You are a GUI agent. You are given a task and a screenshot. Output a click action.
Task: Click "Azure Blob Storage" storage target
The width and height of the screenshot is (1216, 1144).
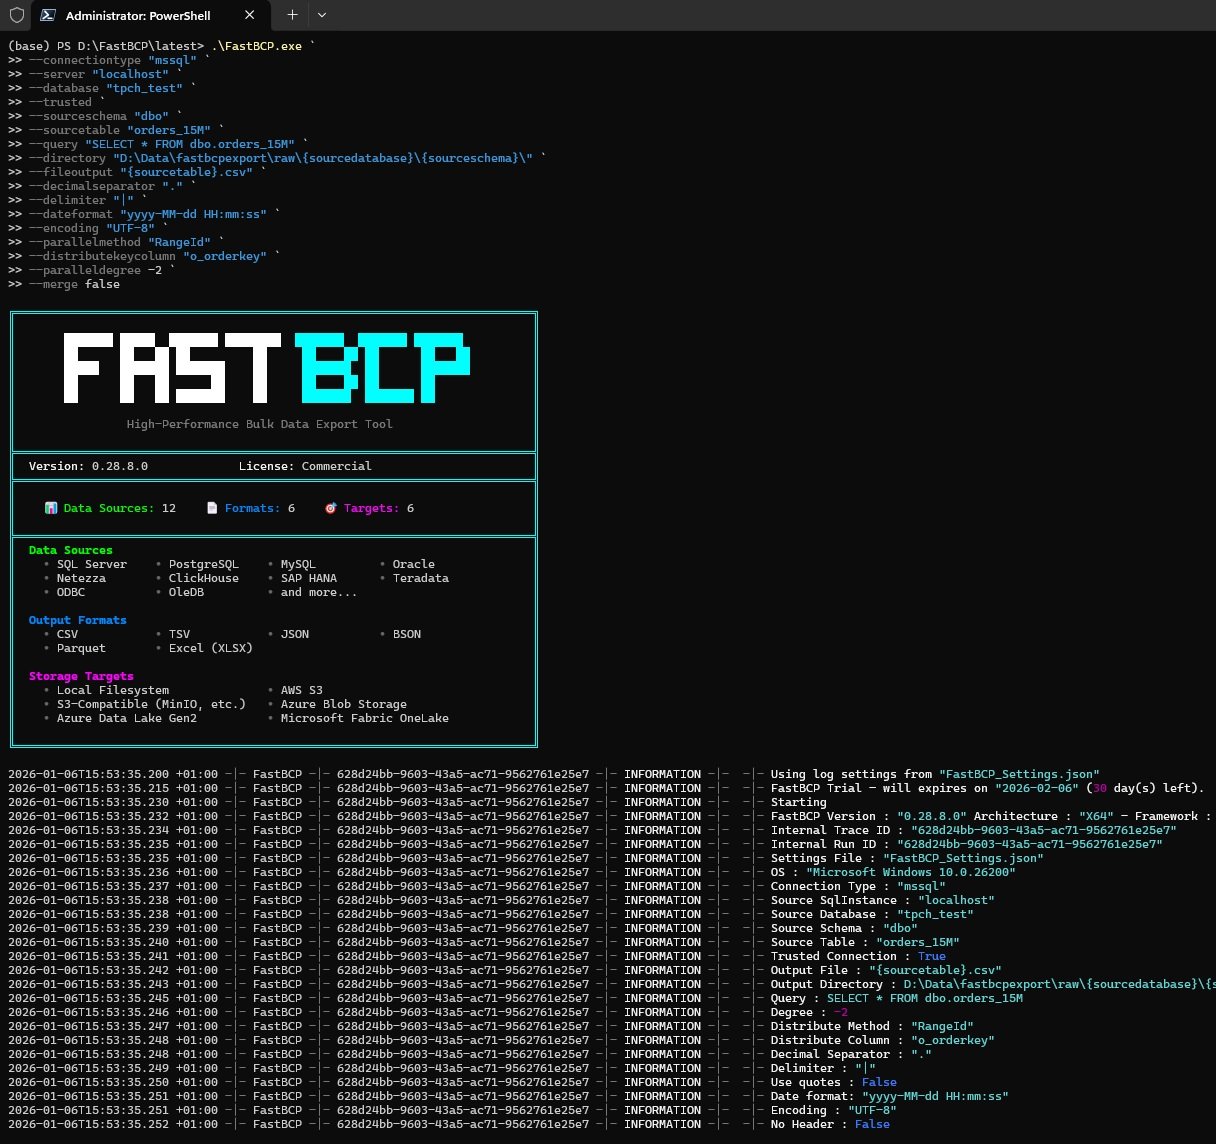coord(344,704)
